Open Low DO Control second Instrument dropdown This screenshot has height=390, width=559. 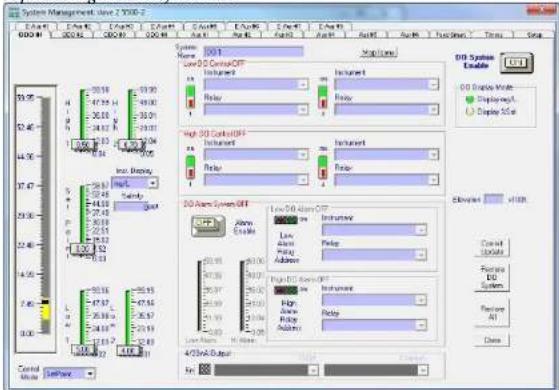(433, 84)
